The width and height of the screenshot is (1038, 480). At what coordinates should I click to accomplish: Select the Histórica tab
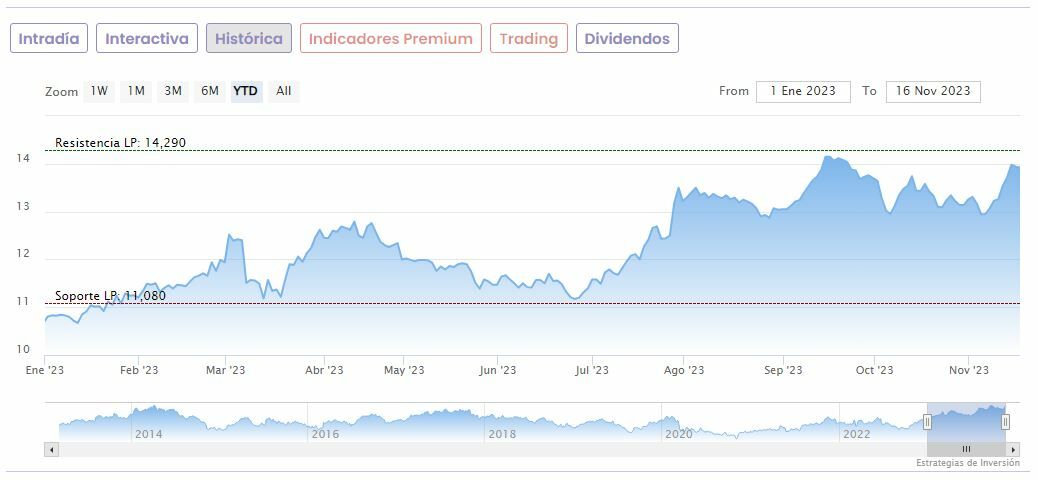pyautogui.click(x=249, y=39)
